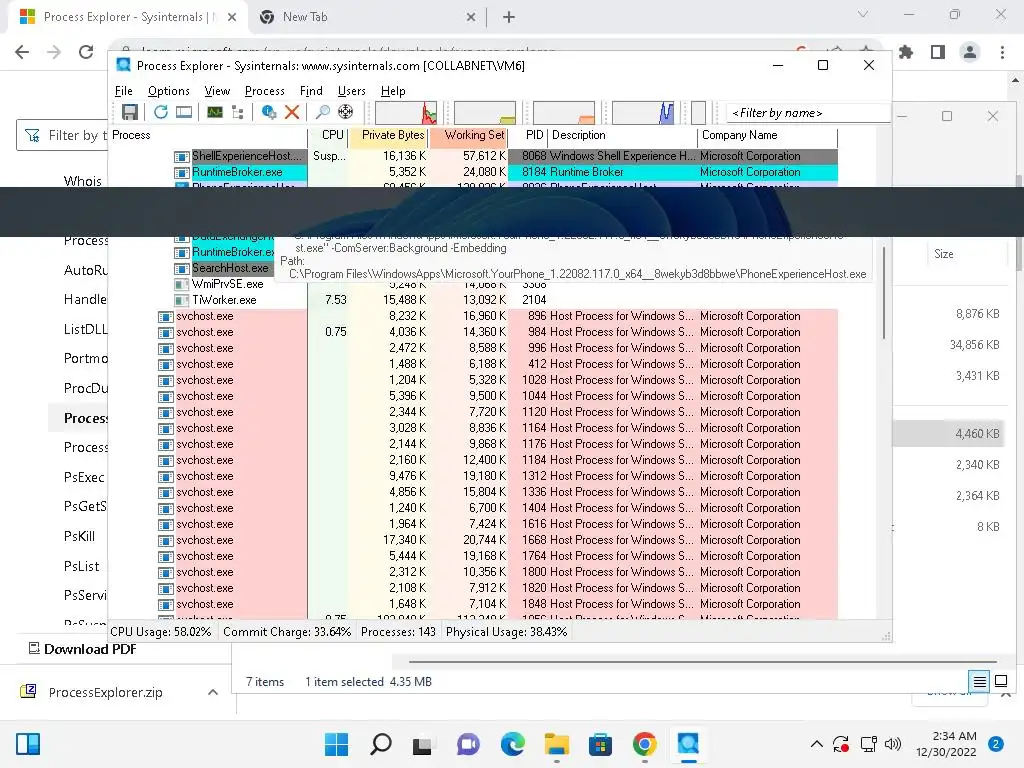
Task: Click the Find handle or DLL magnifier icon
Action: pyautogui.click(x=323, y=112)
